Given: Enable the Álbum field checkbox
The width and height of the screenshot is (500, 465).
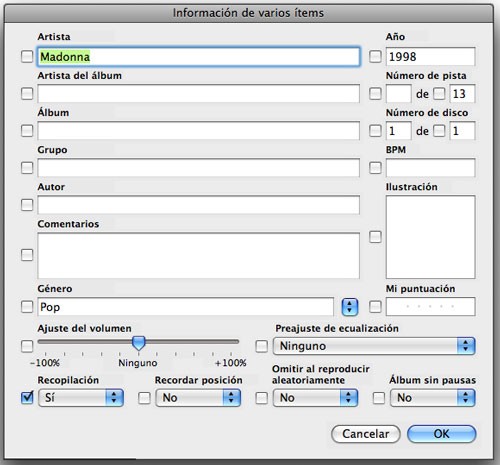Looking at the screenshot, I should click(x=27, y=131).
